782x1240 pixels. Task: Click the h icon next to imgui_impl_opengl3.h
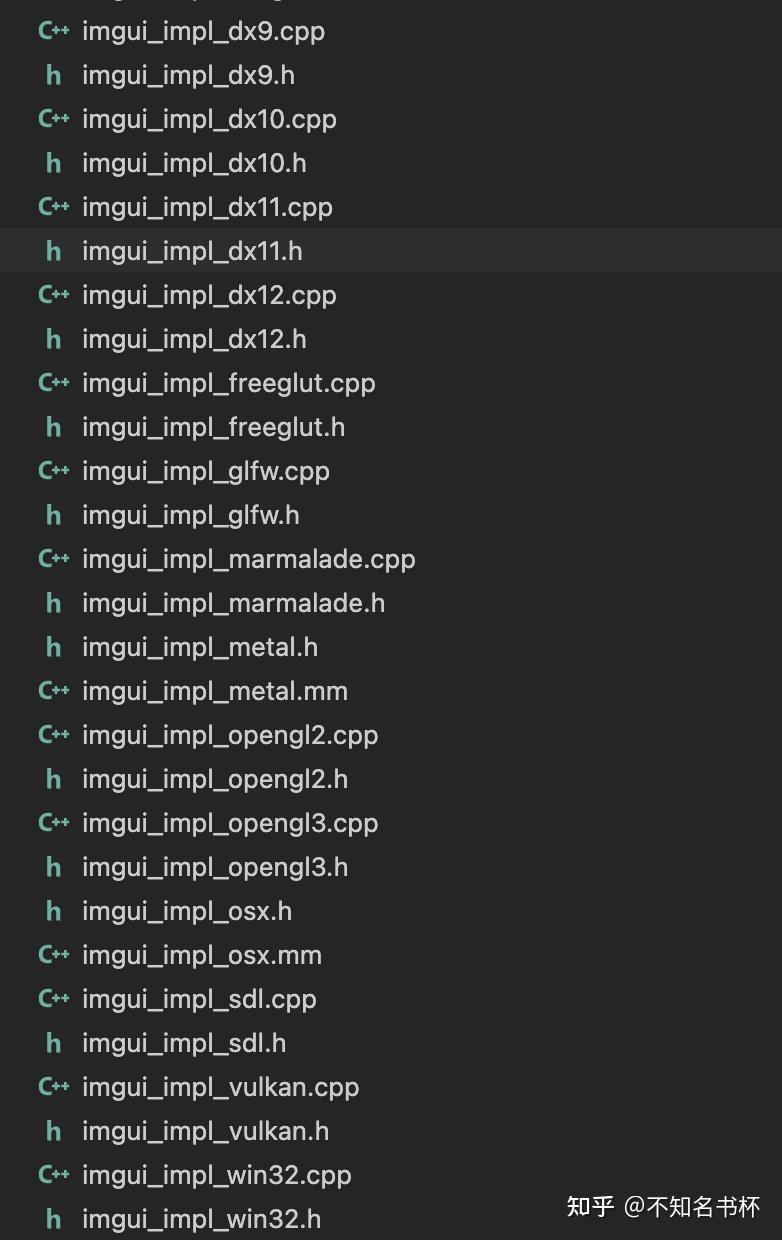pos(54,867)
